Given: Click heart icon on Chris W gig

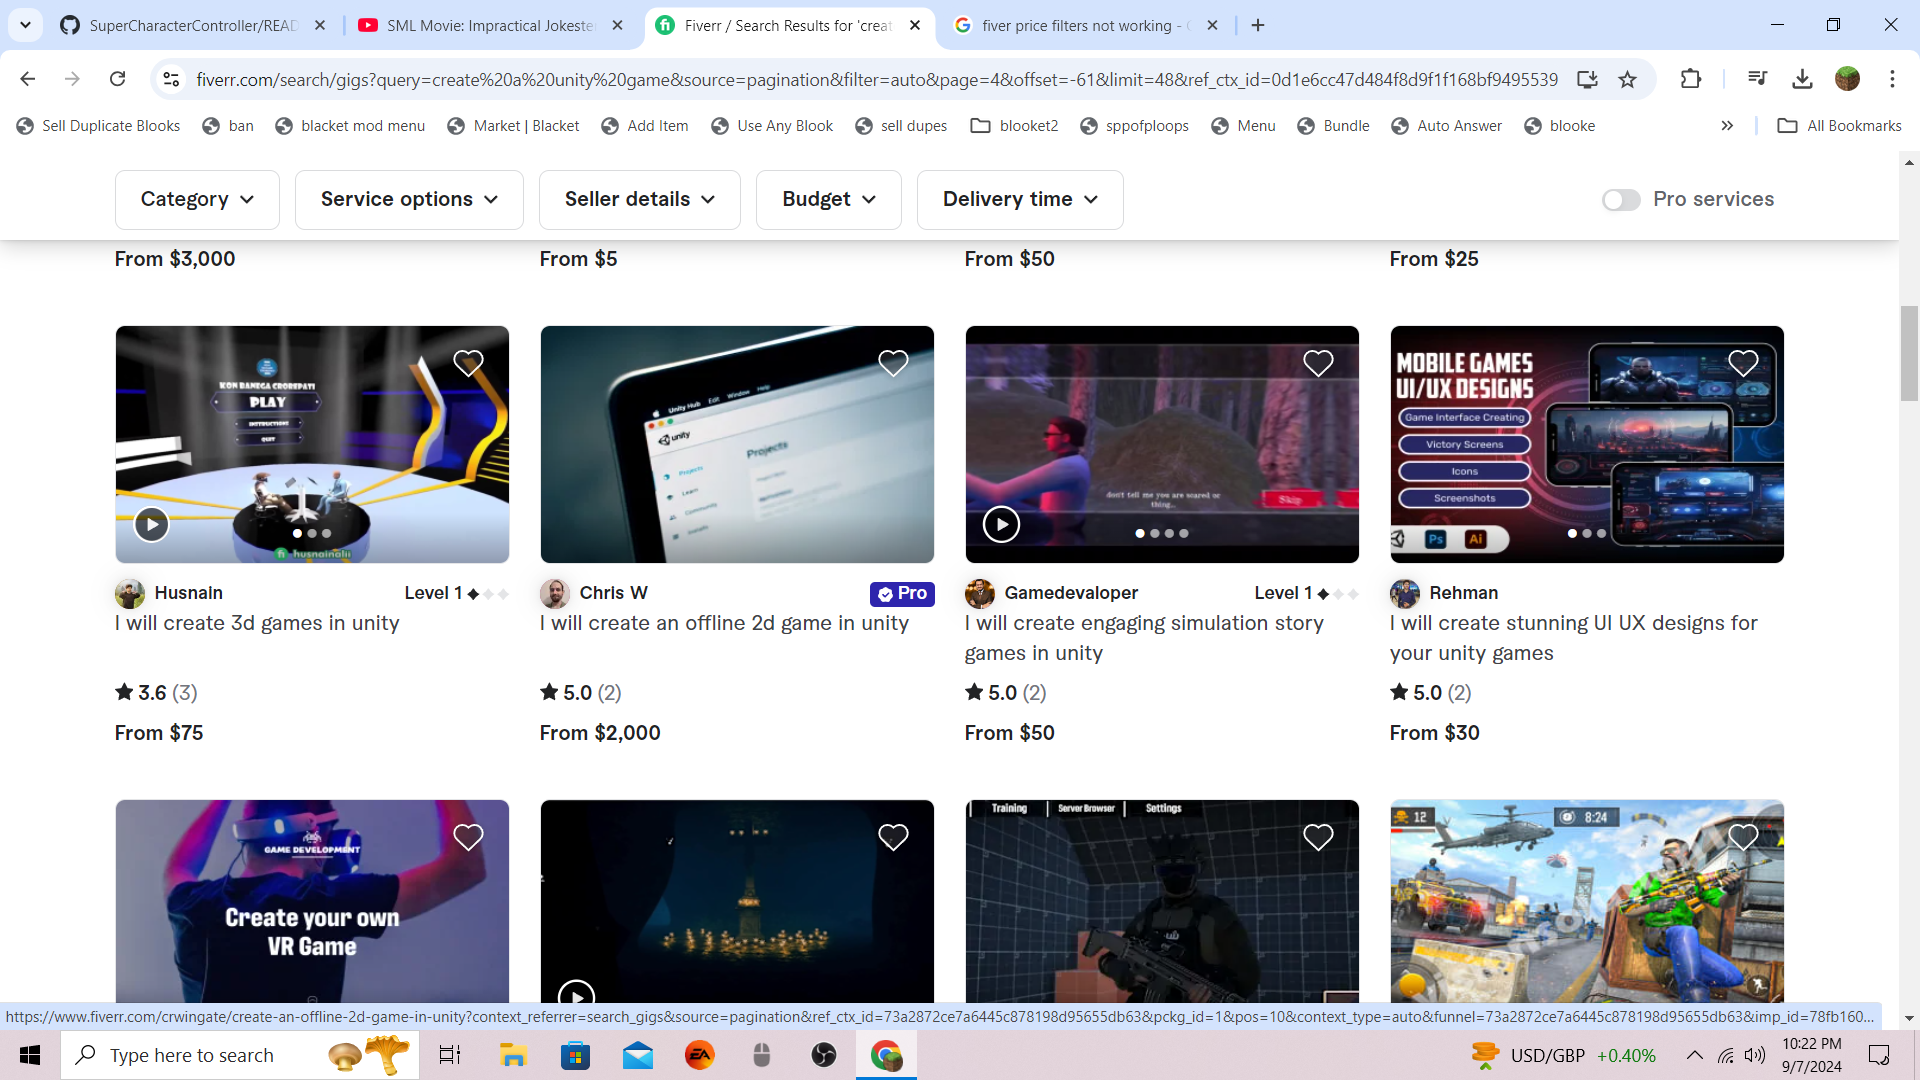Looking at the screenshot, I should [893, 363].
